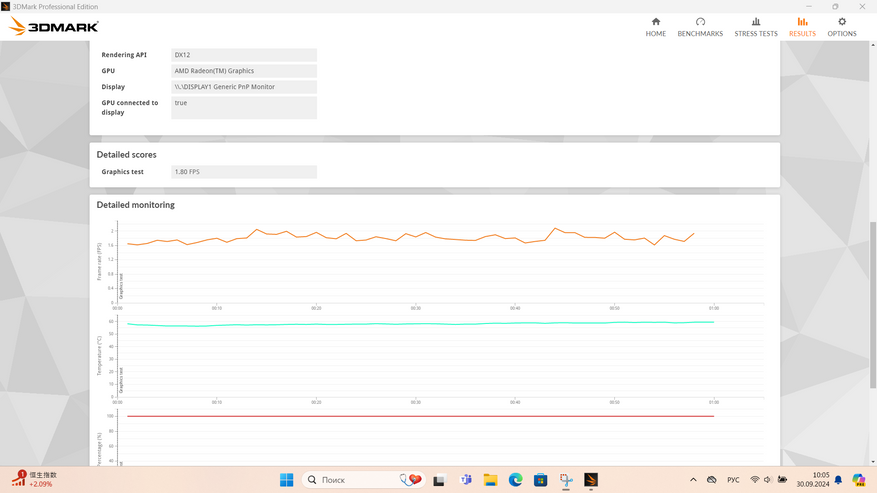Click the scrollbar down arrow

coord(873,462)
